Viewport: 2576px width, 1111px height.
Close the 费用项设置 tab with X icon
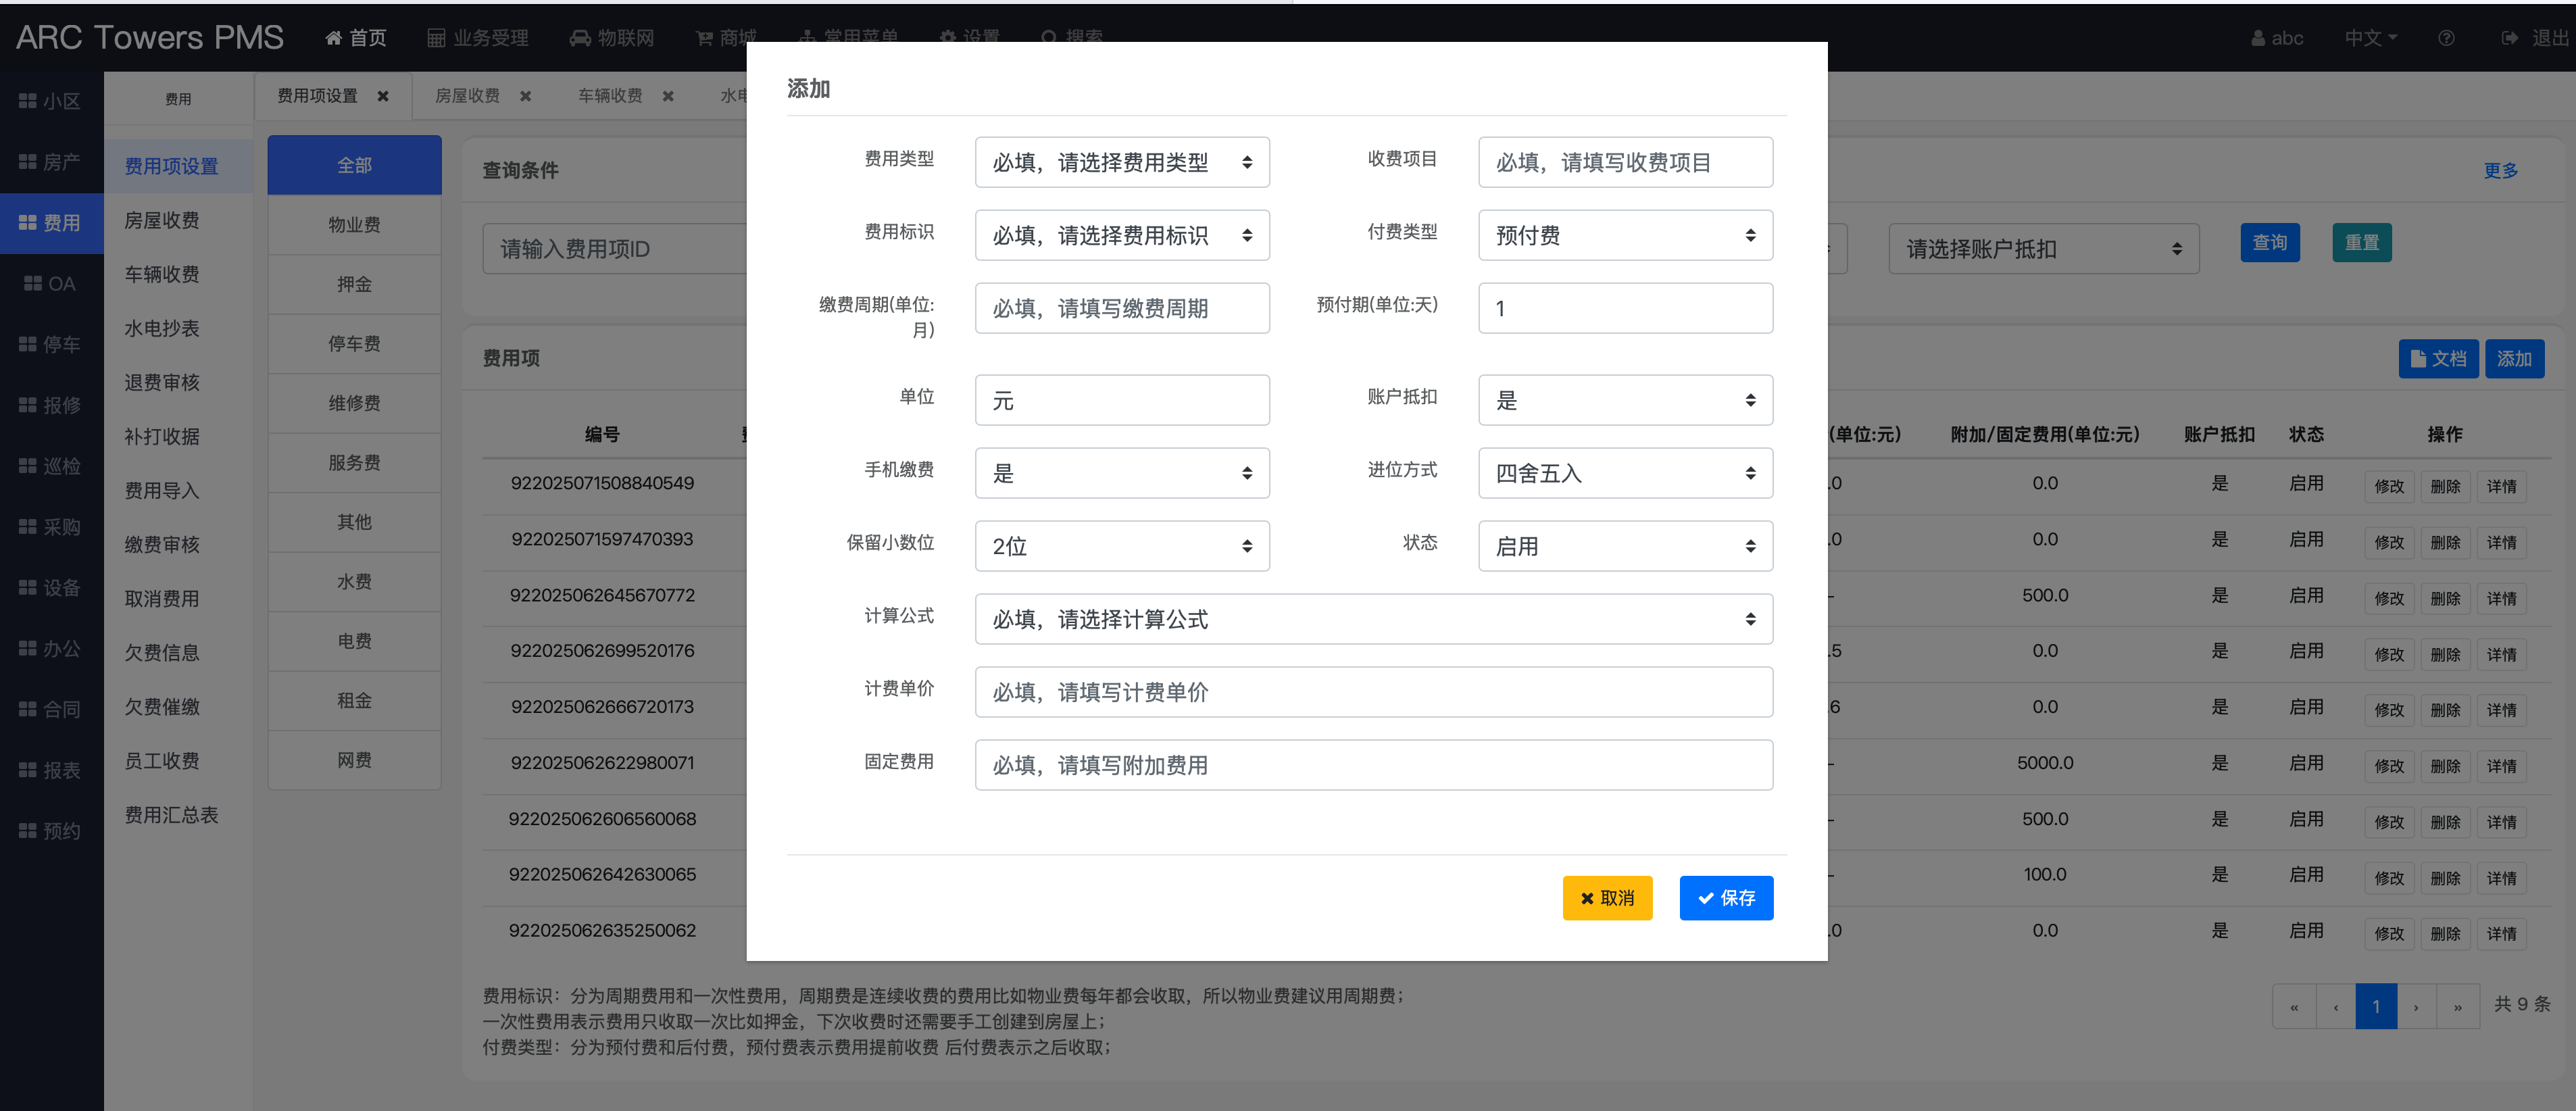(x=383, y=96)
